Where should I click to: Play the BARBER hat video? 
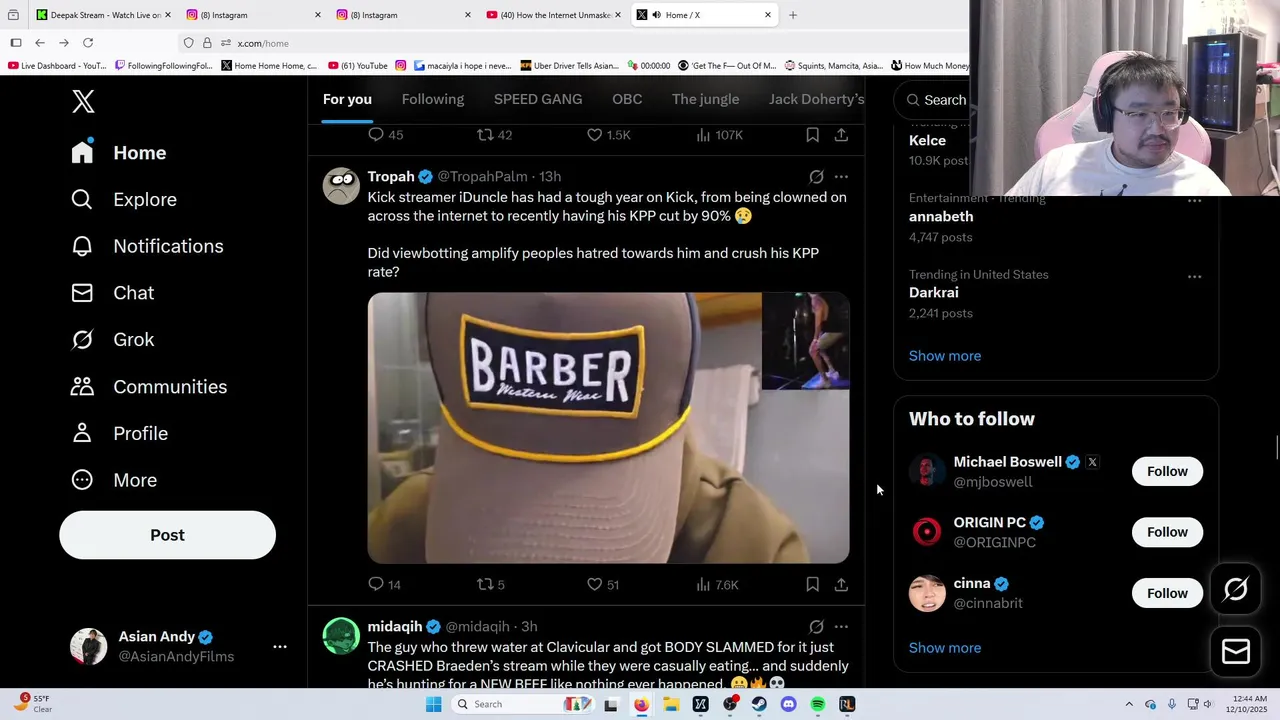click(608, 428)
